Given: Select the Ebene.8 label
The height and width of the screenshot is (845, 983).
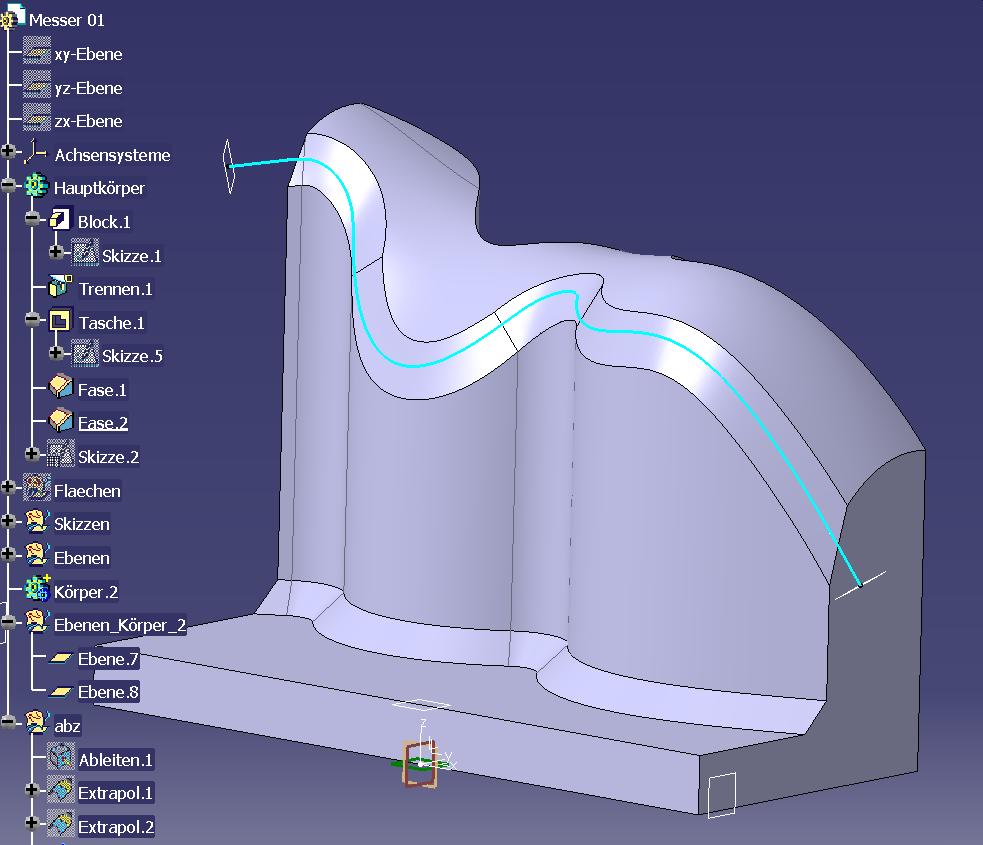Looking at the screenshot, I should (x=108, y=692).
